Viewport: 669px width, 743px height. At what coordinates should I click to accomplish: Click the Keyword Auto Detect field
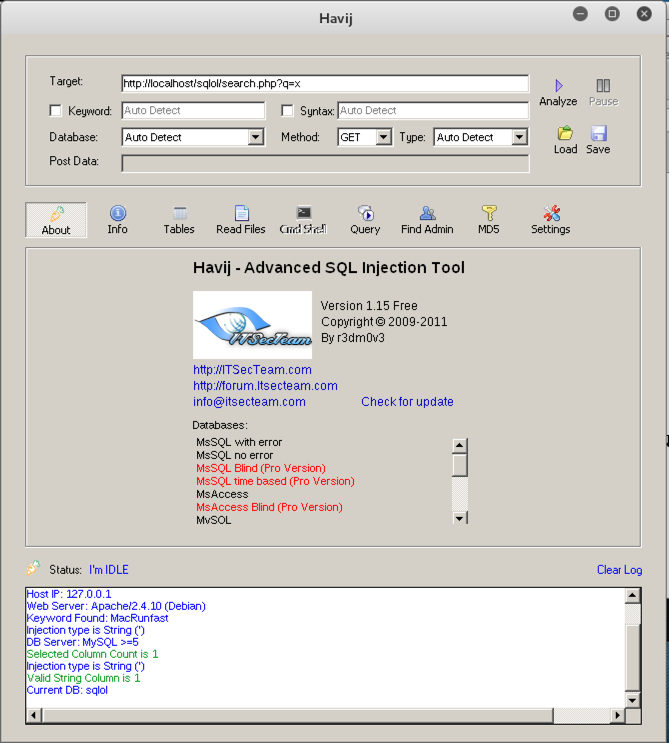click(x=193, y=110)
